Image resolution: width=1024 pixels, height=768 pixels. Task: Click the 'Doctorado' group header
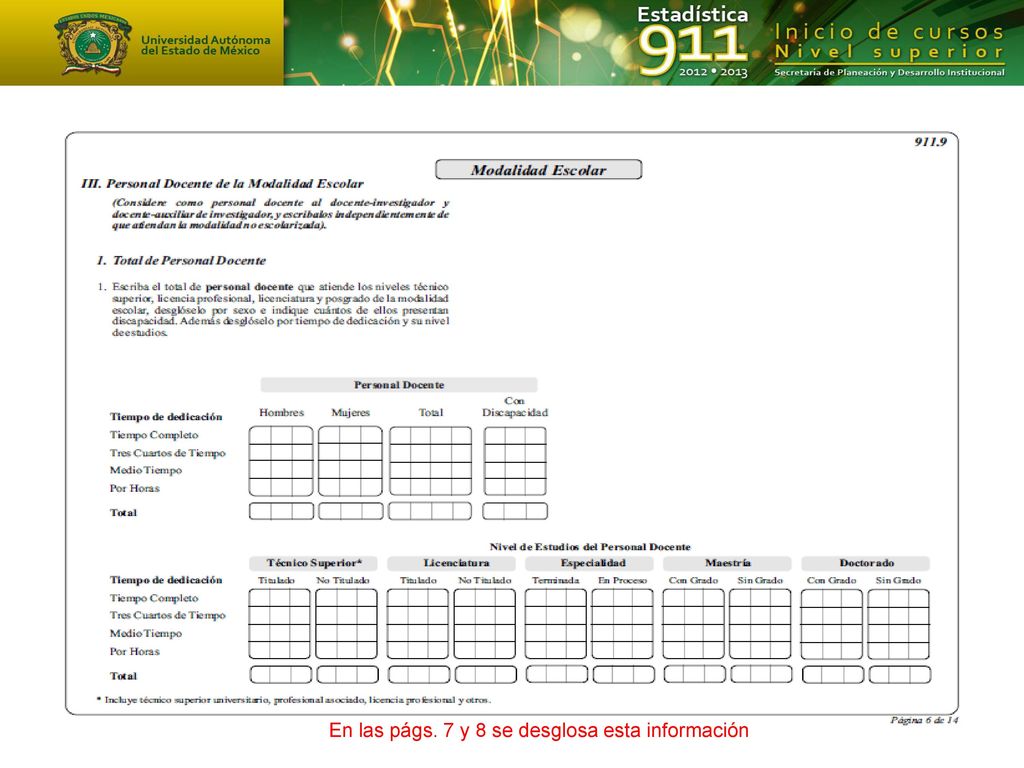pyautogui.click(x=866, y=563)
